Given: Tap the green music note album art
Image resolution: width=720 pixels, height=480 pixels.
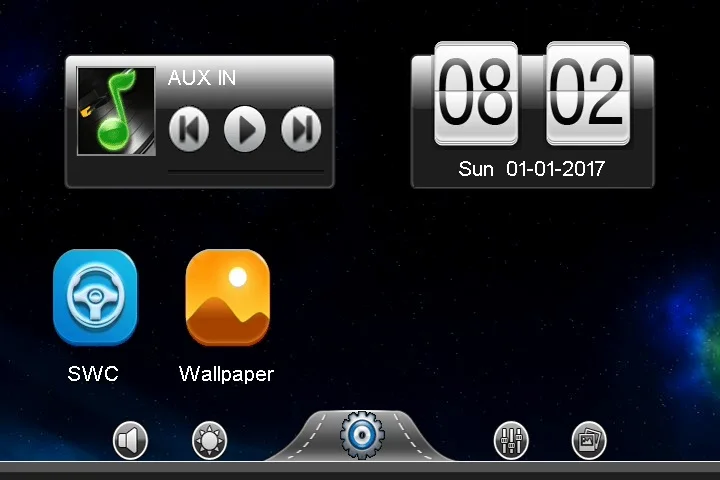Looking at the screenshot, I should click(x=116, y=111).
